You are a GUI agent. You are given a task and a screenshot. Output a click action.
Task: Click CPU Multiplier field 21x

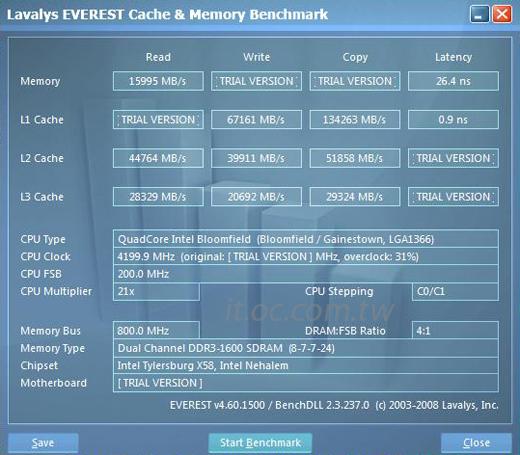pos(156,292)
